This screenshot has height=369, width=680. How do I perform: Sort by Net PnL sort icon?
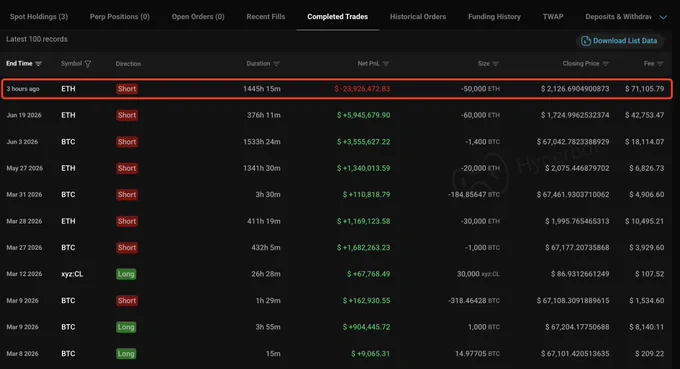pos(386,64)
